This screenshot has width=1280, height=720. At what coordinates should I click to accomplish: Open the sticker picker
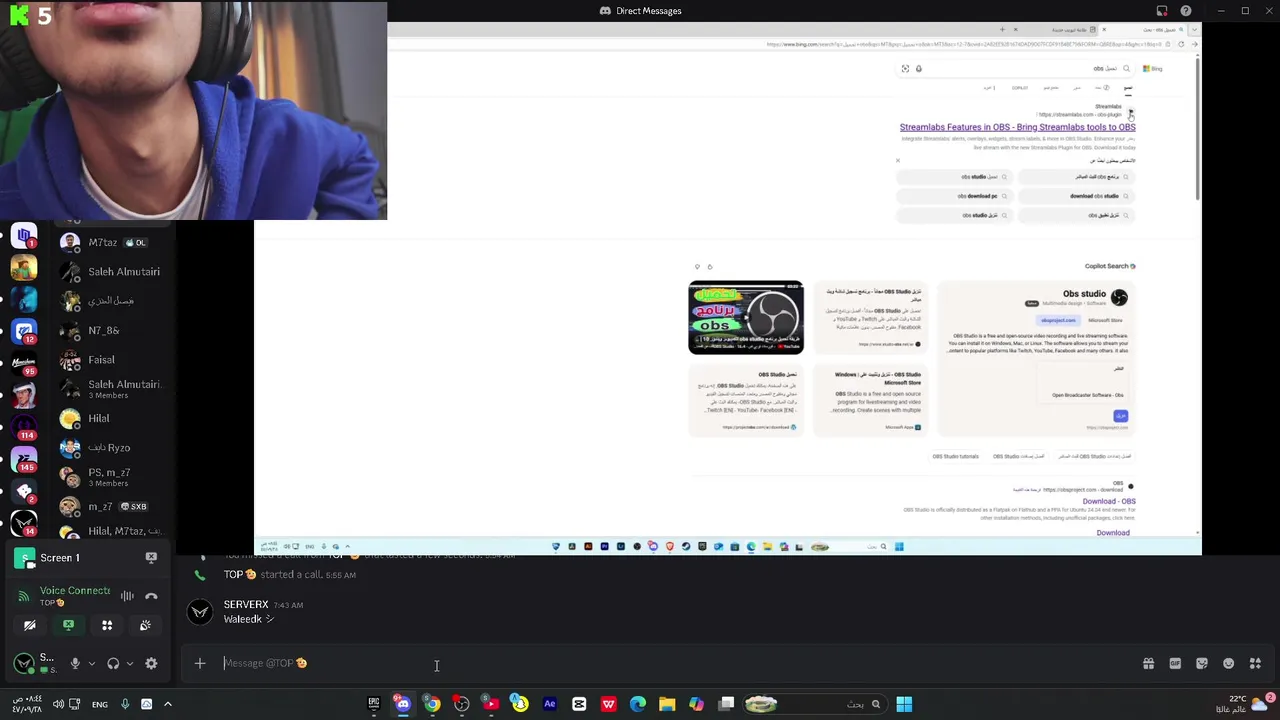click(x=1202, y=663)
